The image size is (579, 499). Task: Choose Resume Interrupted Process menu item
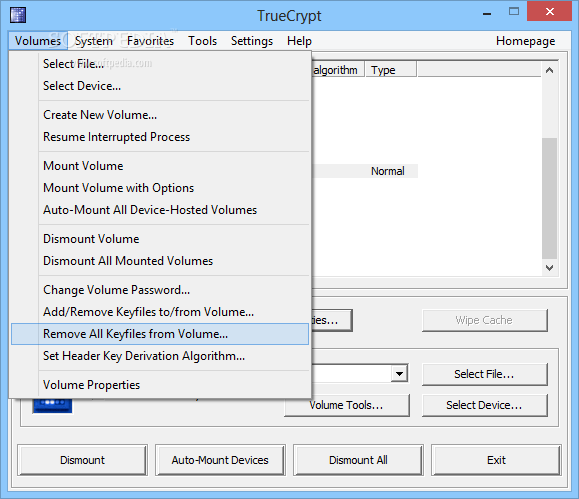(x=160, y=137)
